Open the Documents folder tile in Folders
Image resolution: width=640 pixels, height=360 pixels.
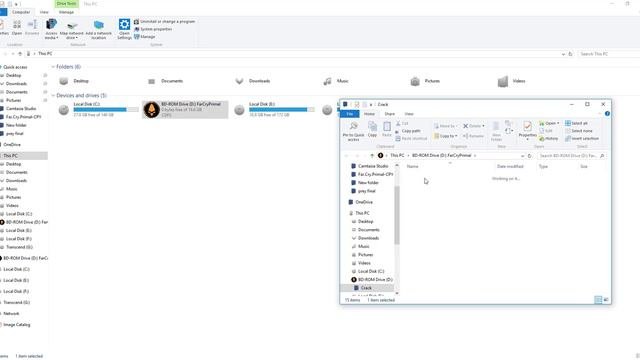click(x=165, y=81)
